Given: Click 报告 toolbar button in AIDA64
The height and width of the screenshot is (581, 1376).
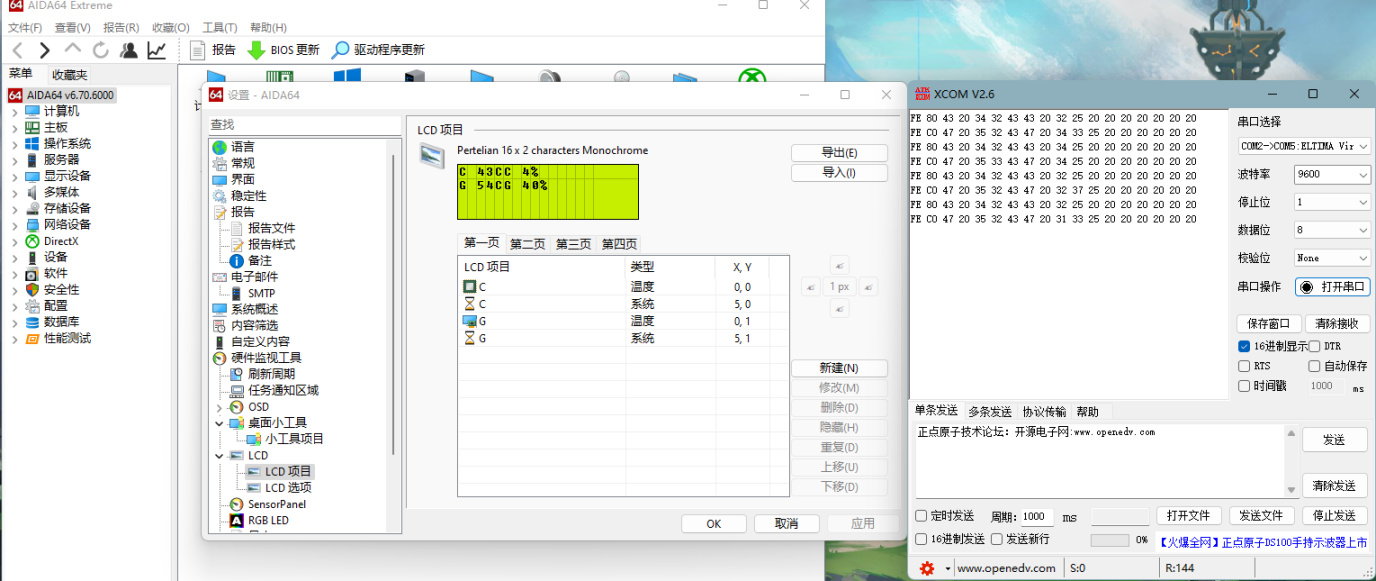Looking at the screenshot, I should point(211,50).
